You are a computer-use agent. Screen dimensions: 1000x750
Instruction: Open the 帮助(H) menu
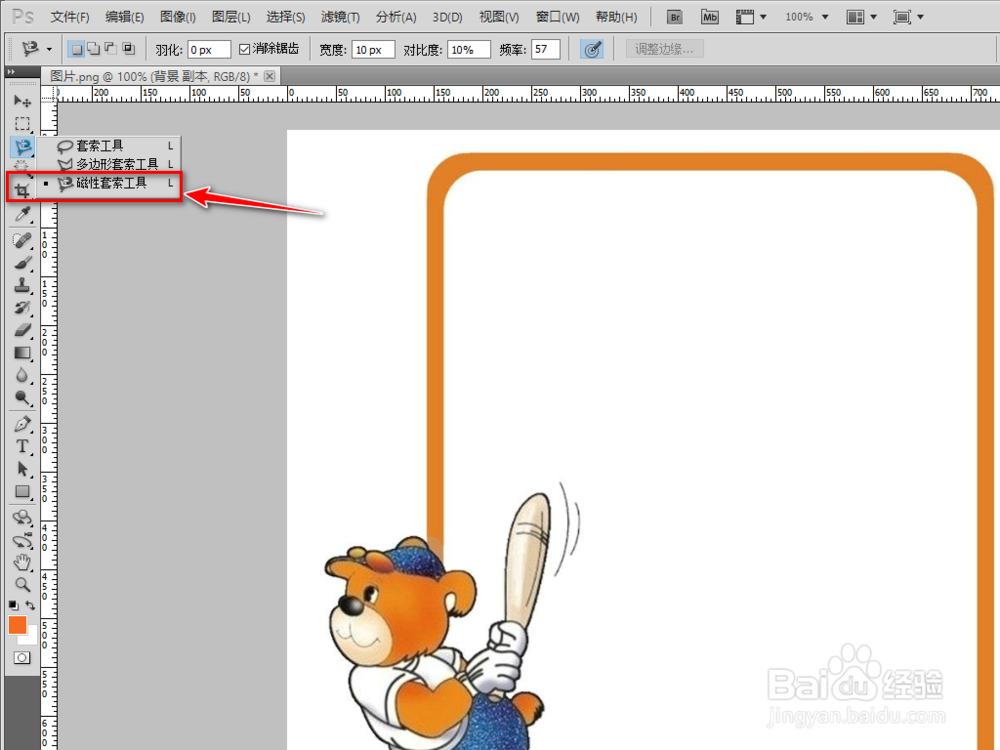(x=616, y=17)
